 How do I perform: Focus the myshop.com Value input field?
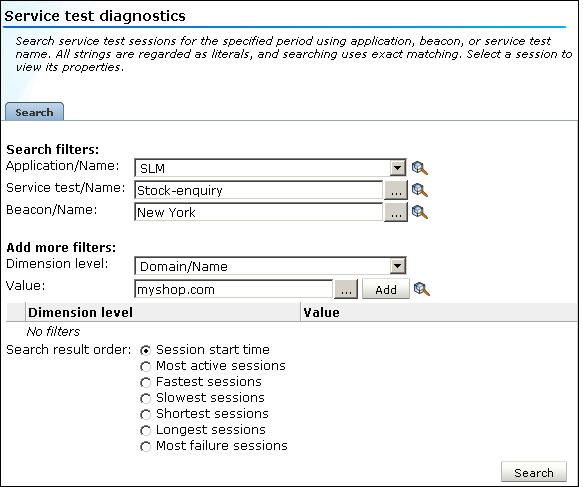coord(233,289)
